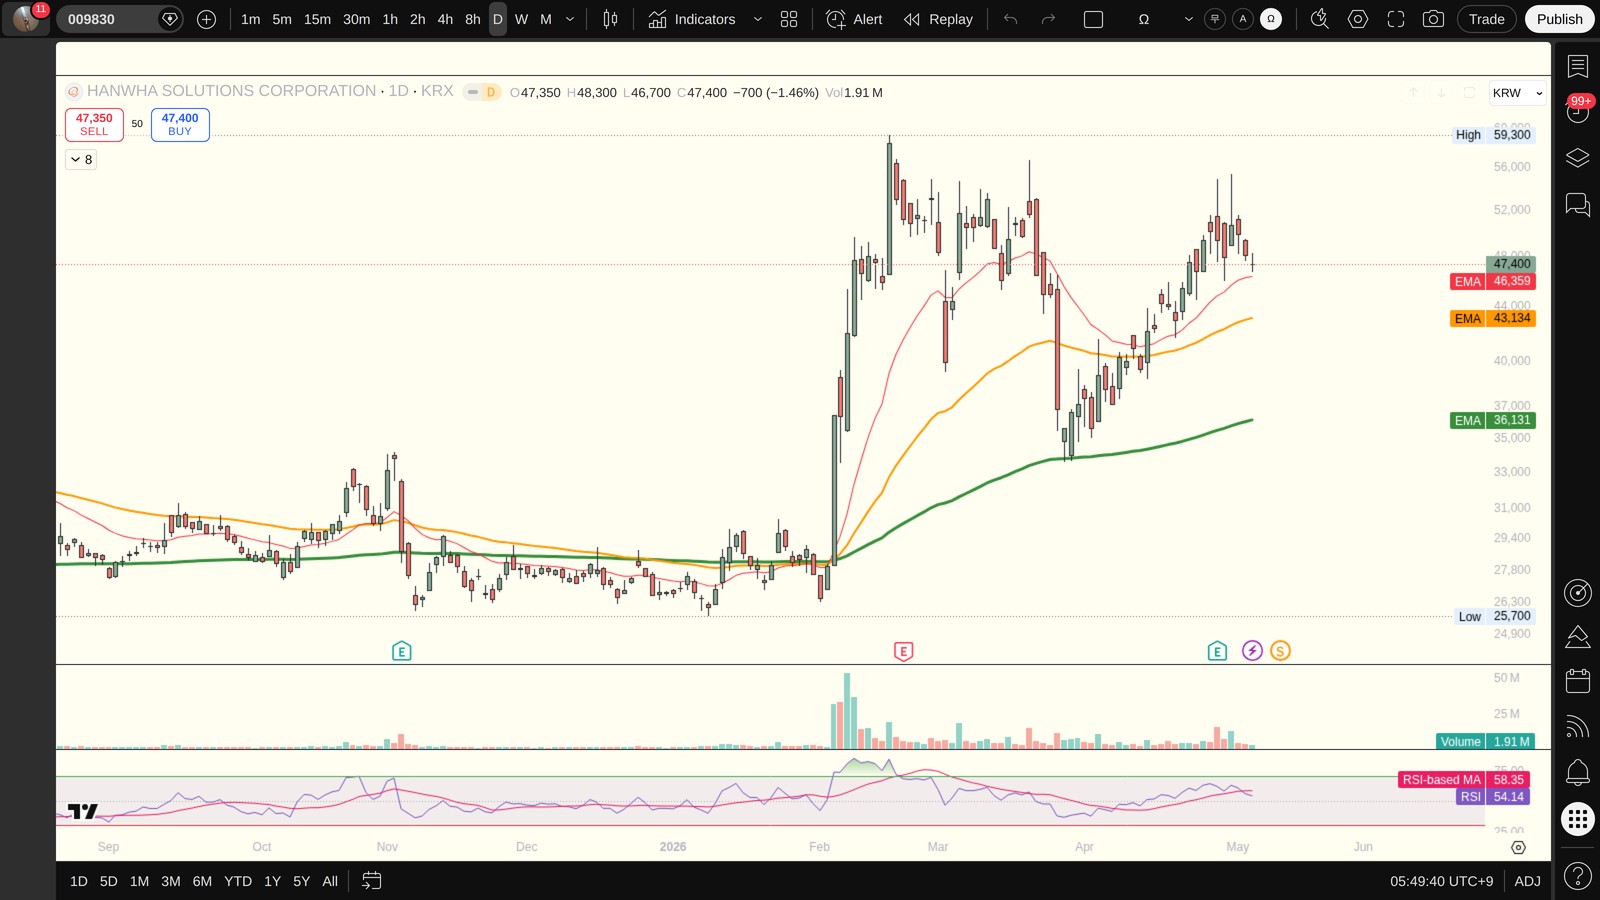Image resolution: width=1600 pixels, height=900 pixels.
Task: Click the 47,350 SELL button
Action: tap(94, 124)
